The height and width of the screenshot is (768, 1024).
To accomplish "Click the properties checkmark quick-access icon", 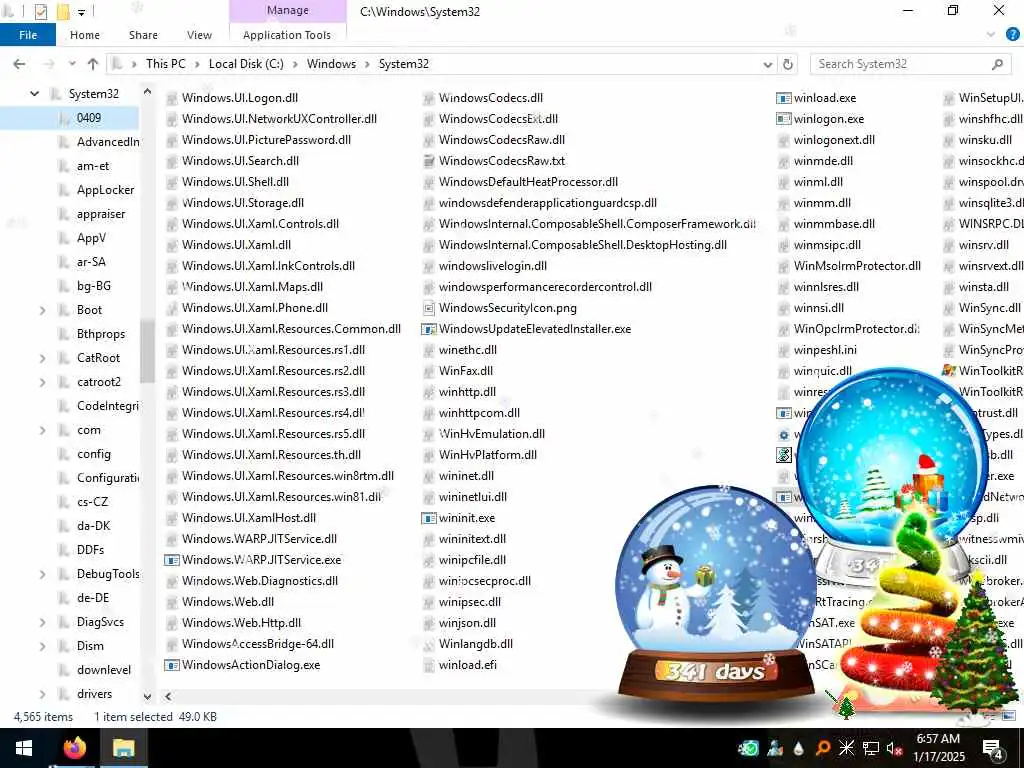I will tap(40, 11).
